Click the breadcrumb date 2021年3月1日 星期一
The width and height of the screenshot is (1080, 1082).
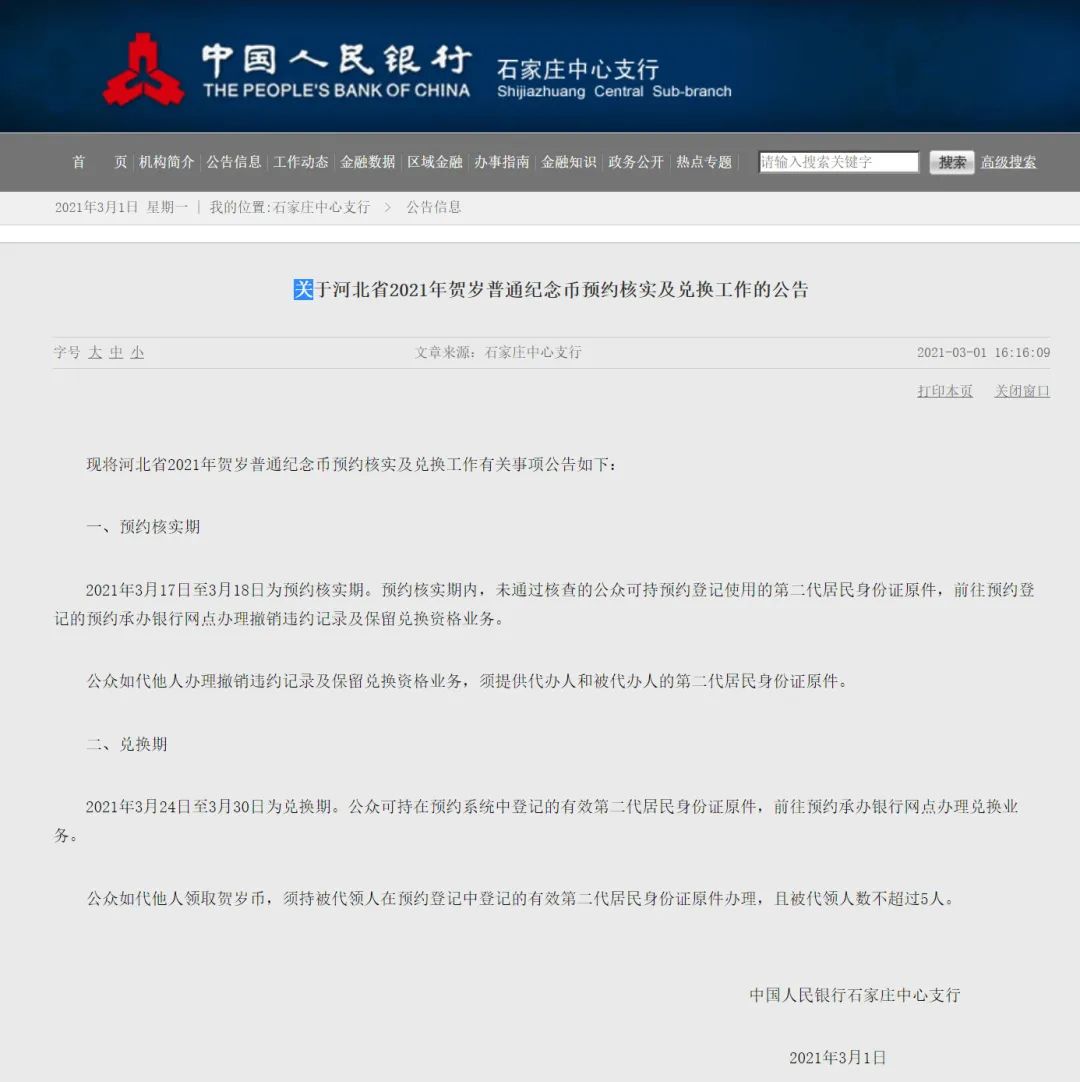point(121,207)
